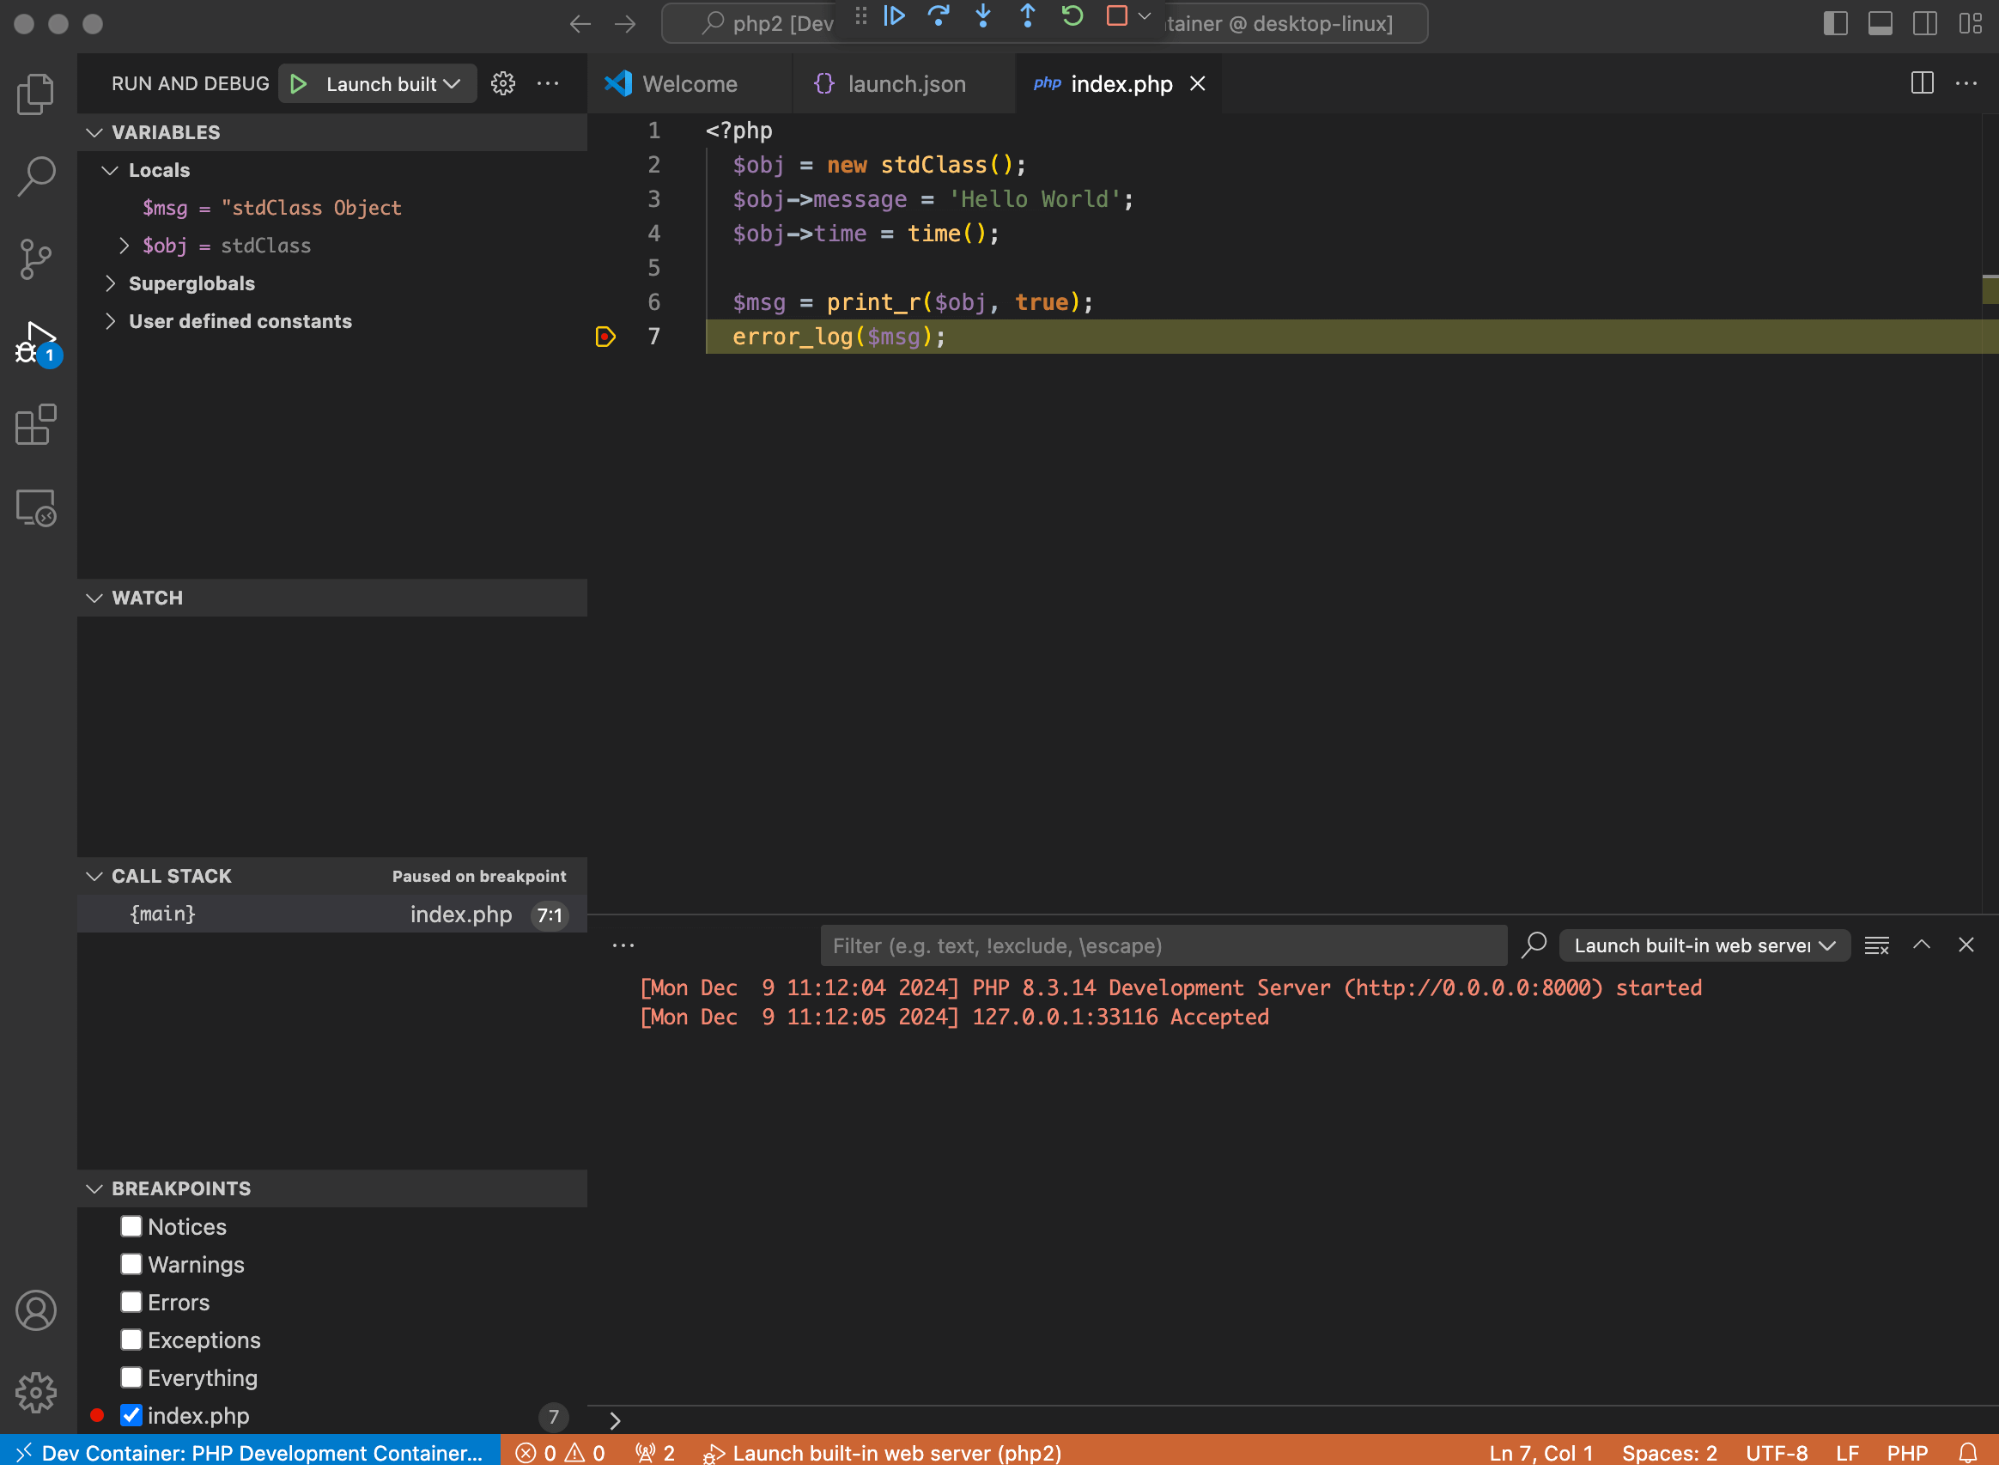
Task: Open the Extensions view icon
Action: 36,425
